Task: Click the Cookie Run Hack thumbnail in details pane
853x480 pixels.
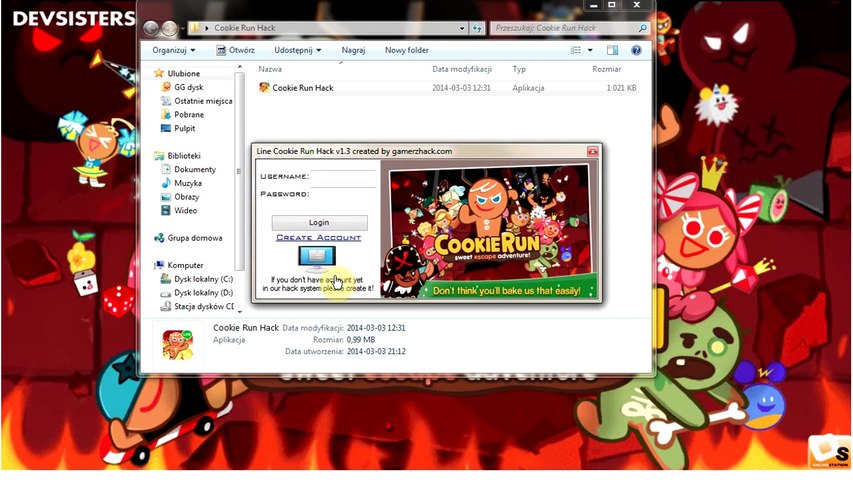Action: tap(177, 345)
